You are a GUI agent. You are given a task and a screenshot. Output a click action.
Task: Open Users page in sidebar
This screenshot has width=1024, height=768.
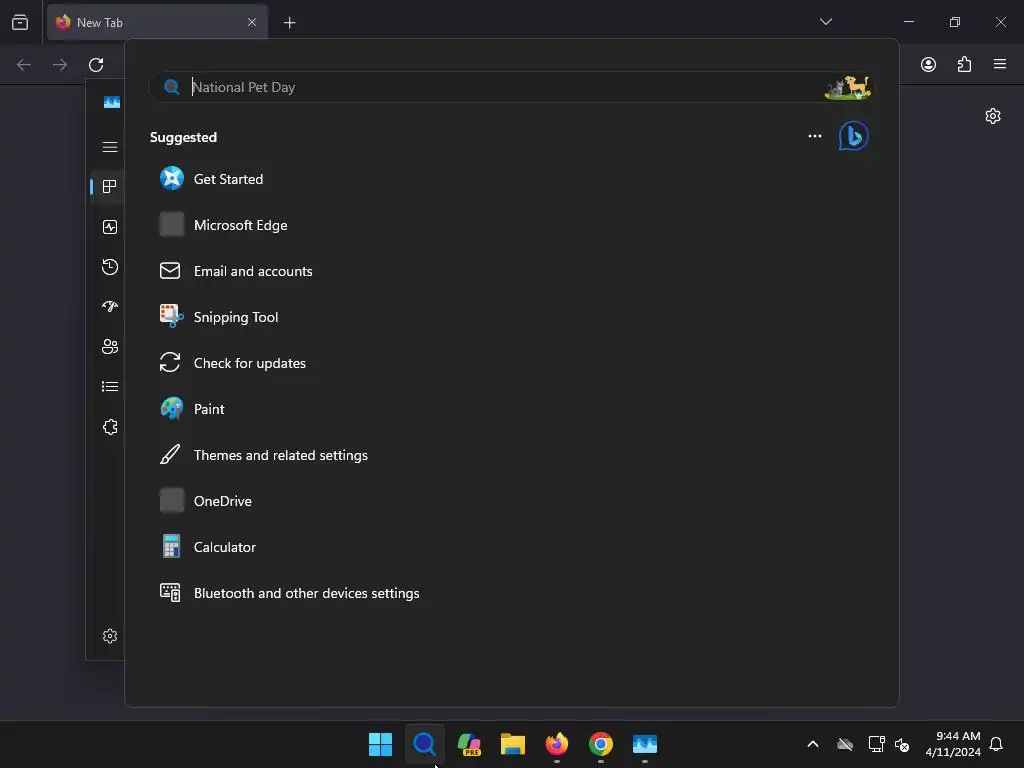110,347
